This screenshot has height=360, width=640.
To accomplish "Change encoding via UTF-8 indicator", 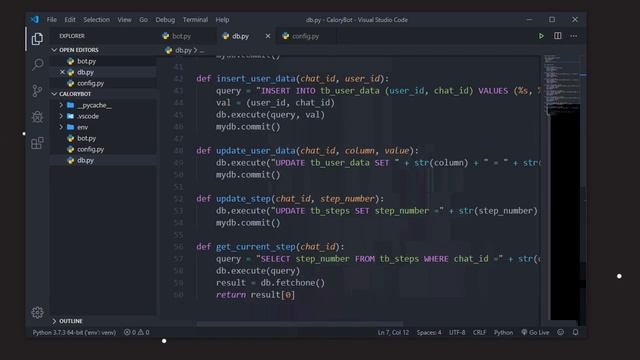I will pyautogui.click(x=457, y=332).
